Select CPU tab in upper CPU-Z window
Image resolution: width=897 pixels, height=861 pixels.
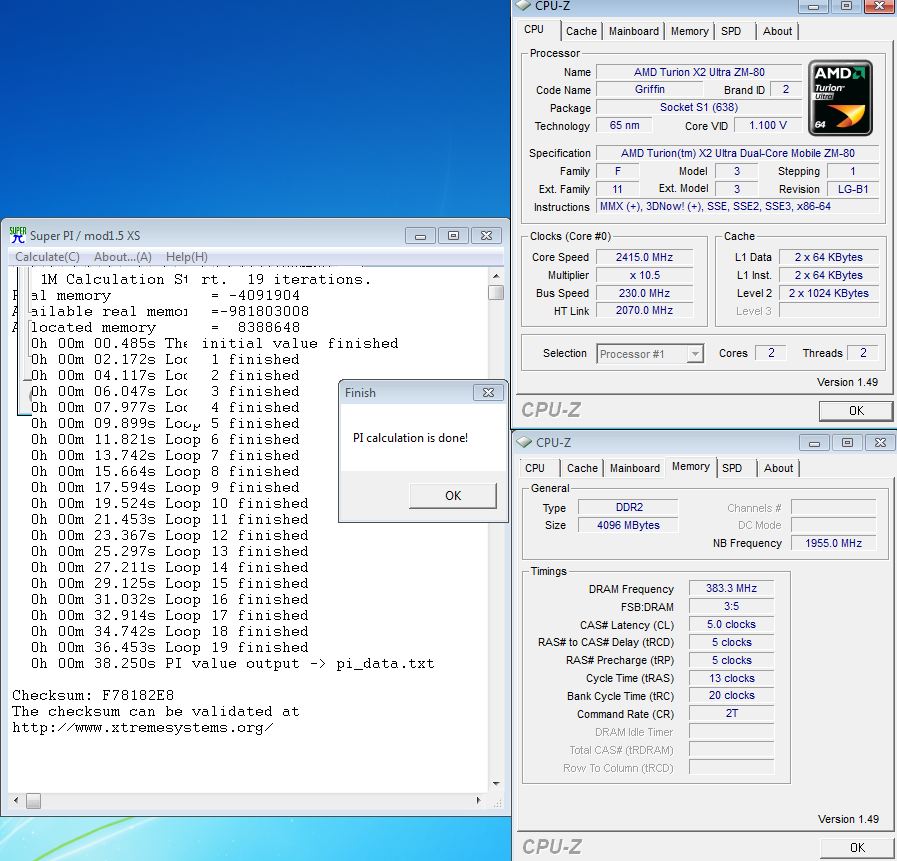click(x=534, y=29)
